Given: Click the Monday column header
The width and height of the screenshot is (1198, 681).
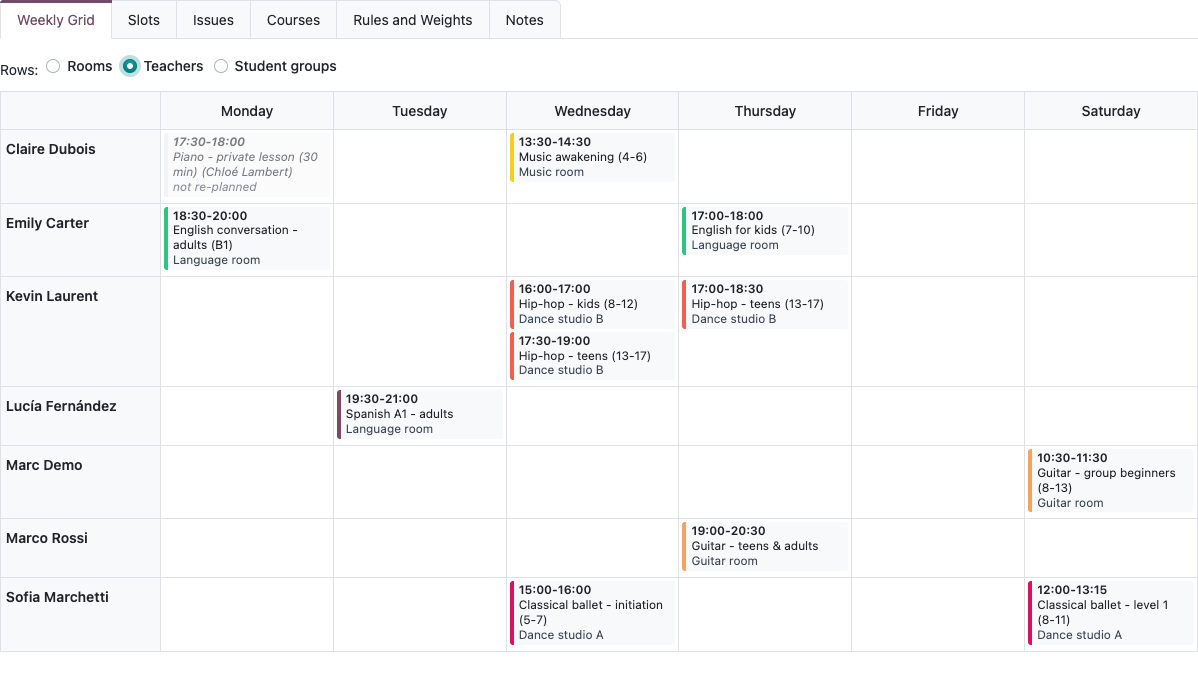Looking at the screenshot, I should (x=247, y=112).
